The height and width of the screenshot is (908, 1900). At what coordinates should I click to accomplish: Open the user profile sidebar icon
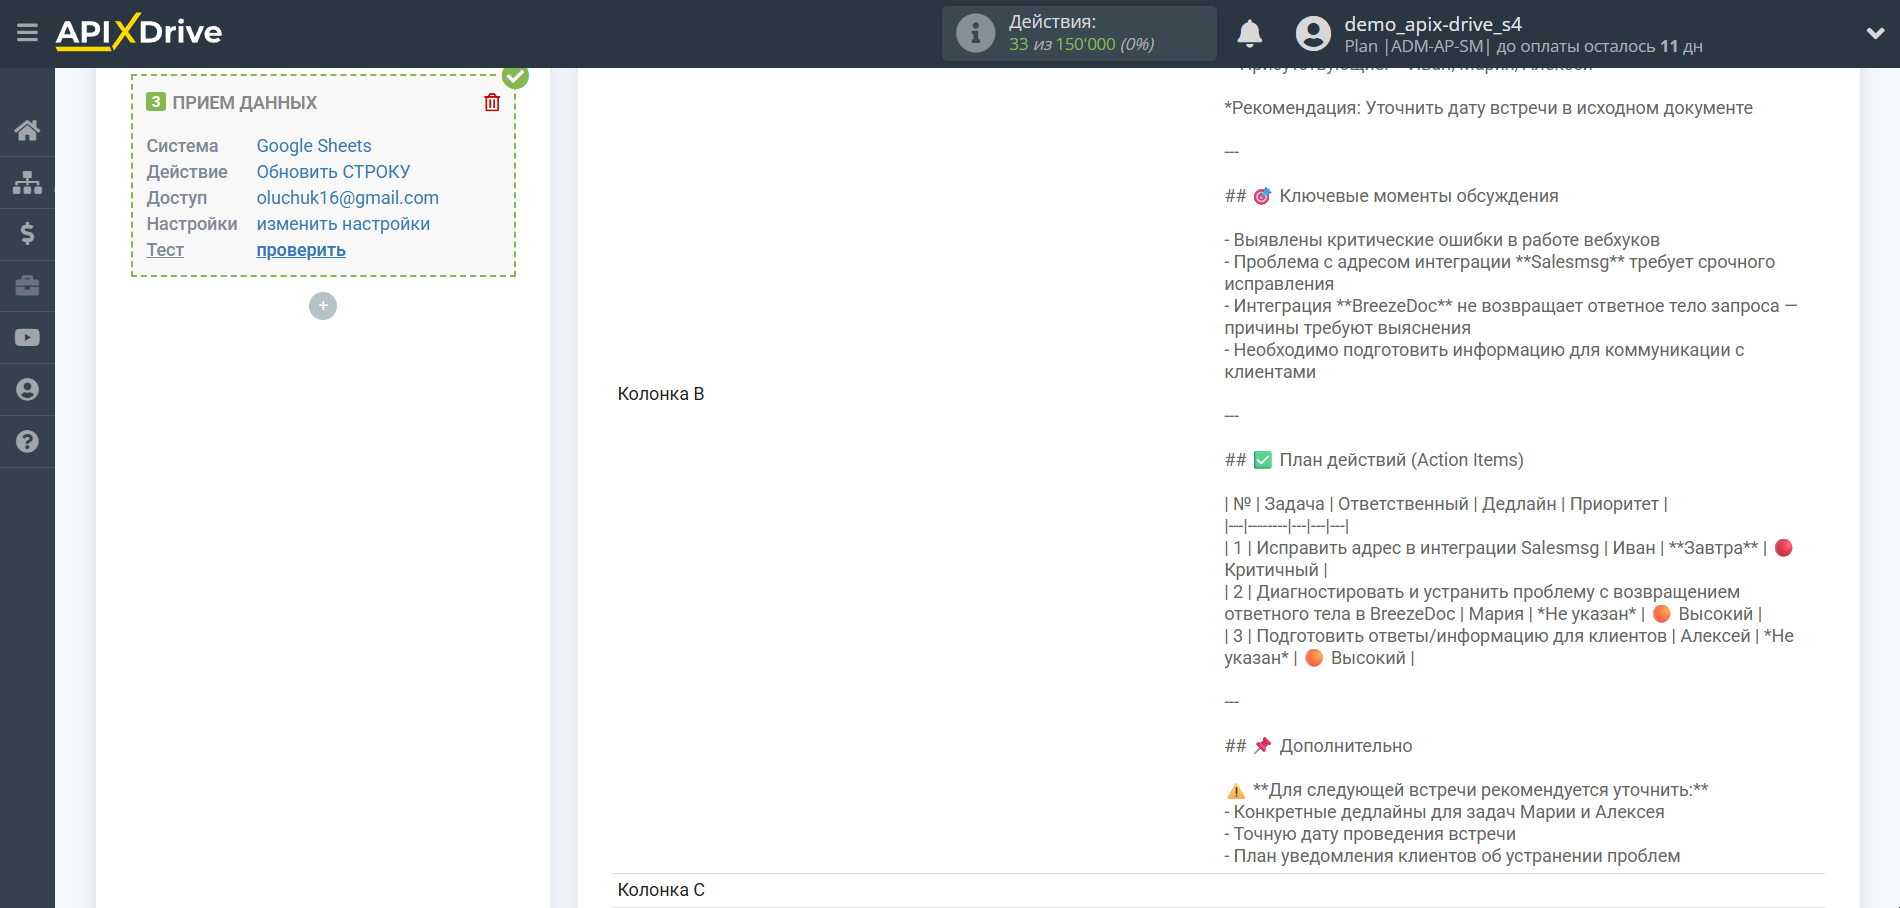[27, 390]
